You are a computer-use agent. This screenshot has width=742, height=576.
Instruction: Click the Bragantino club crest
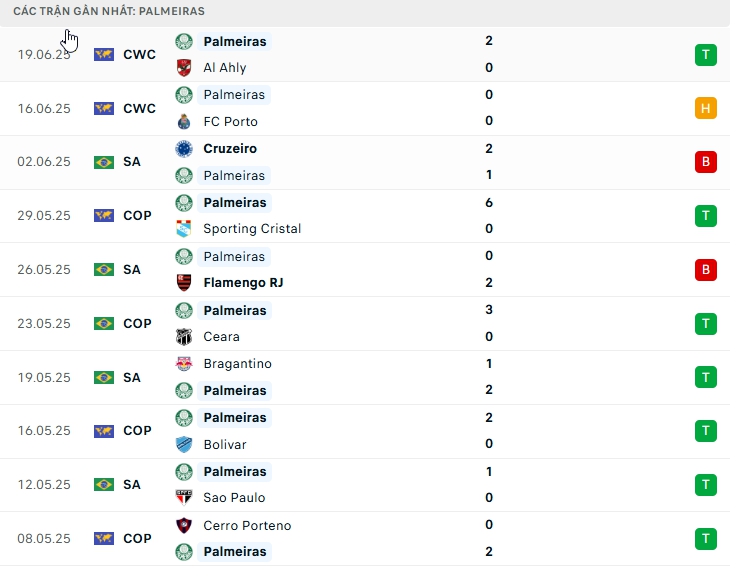(184, 364)
